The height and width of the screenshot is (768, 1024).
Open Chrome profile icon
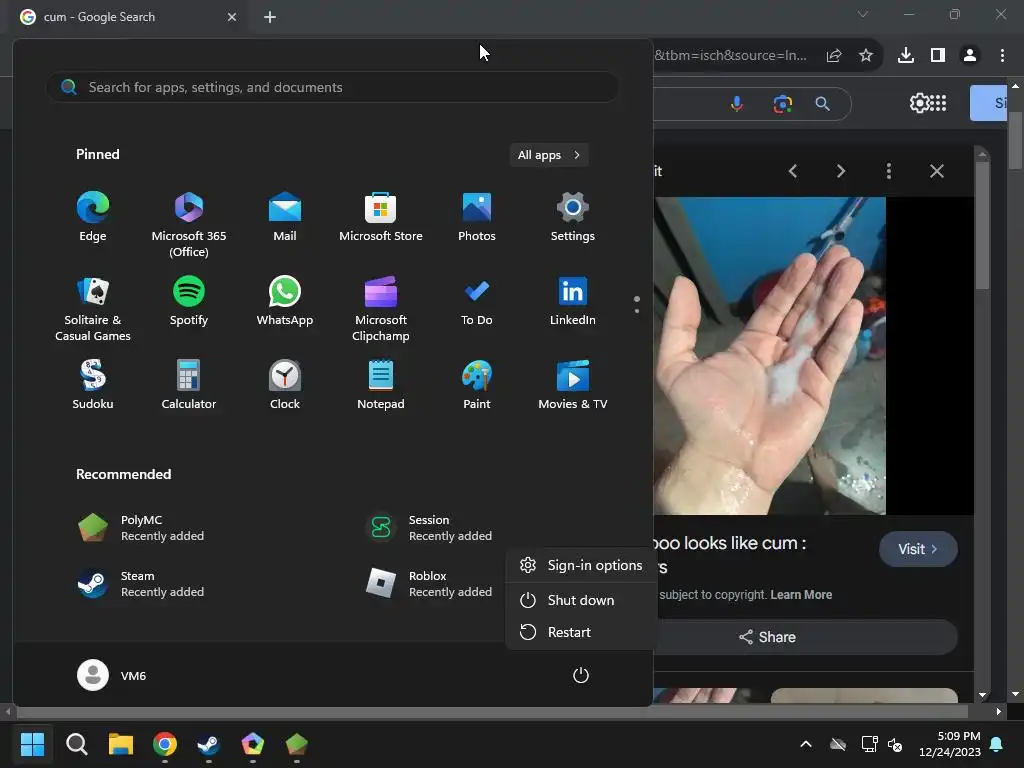[x=970, y=56]
